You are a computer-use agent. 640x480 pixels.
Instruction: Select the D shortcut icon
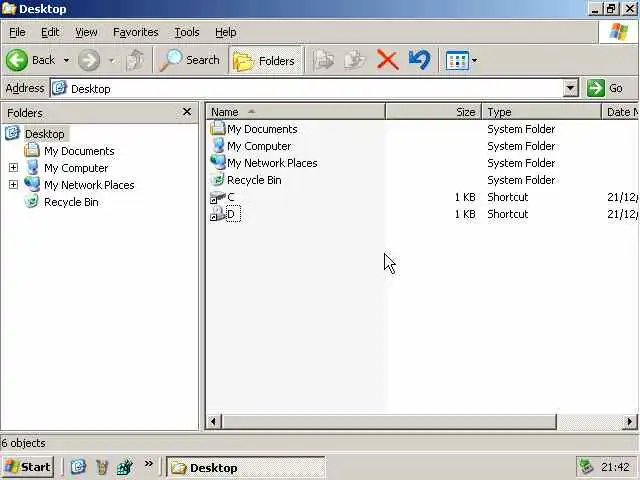[x=217, y=214]
